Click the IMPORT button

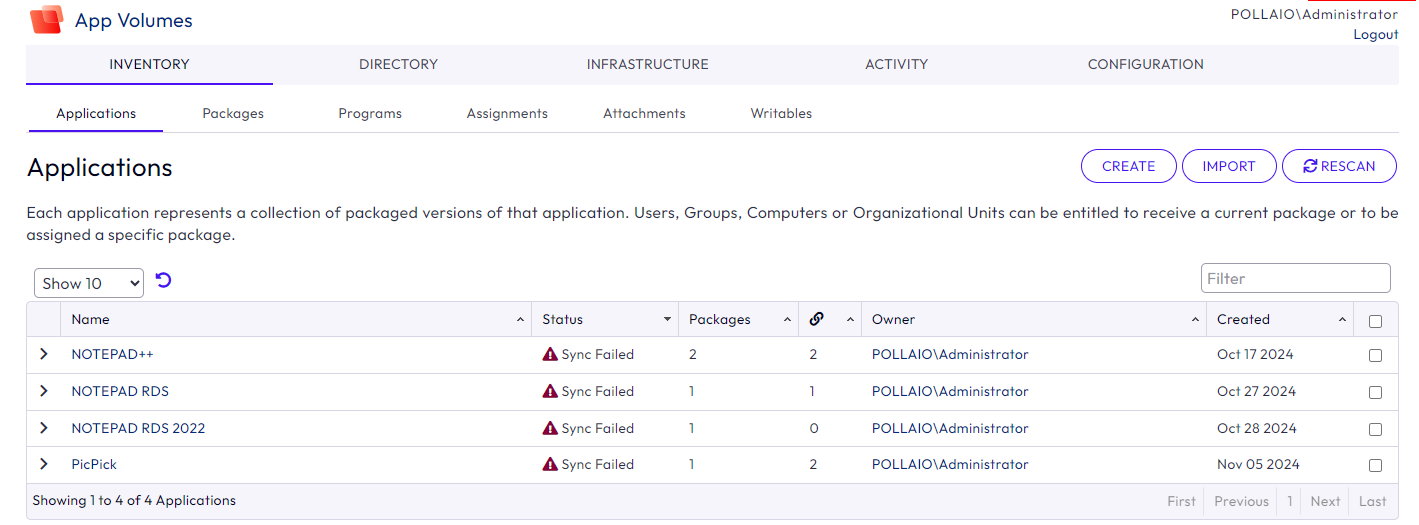click(1229, 166)
